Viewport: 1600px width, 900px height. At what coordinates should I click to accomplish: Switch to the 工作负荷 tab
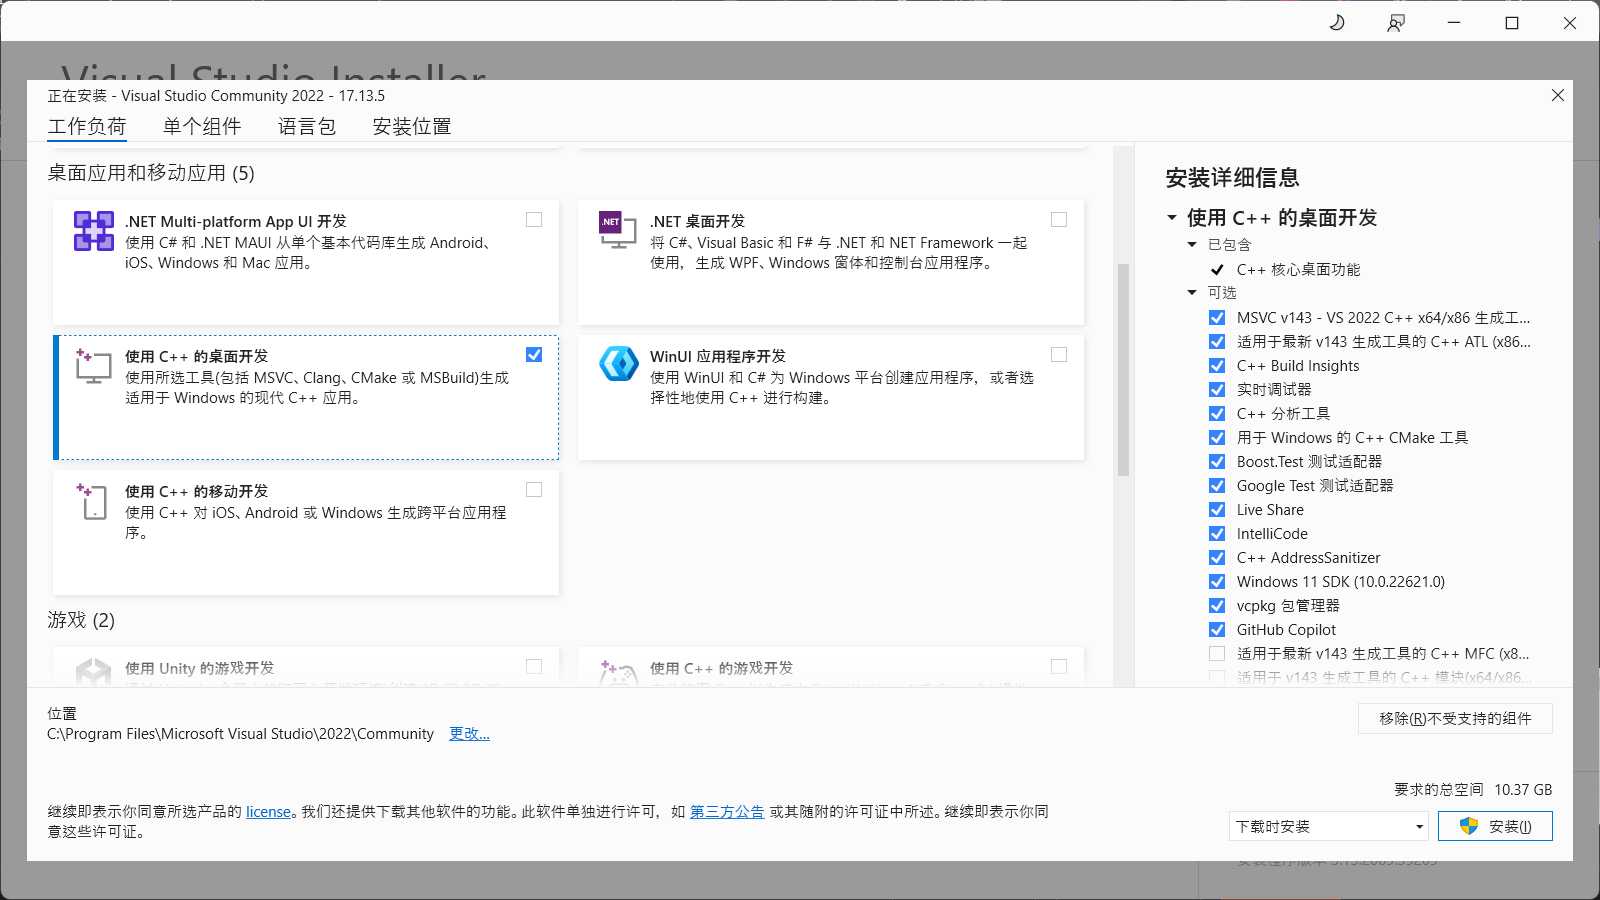click(x=87, y=127)
